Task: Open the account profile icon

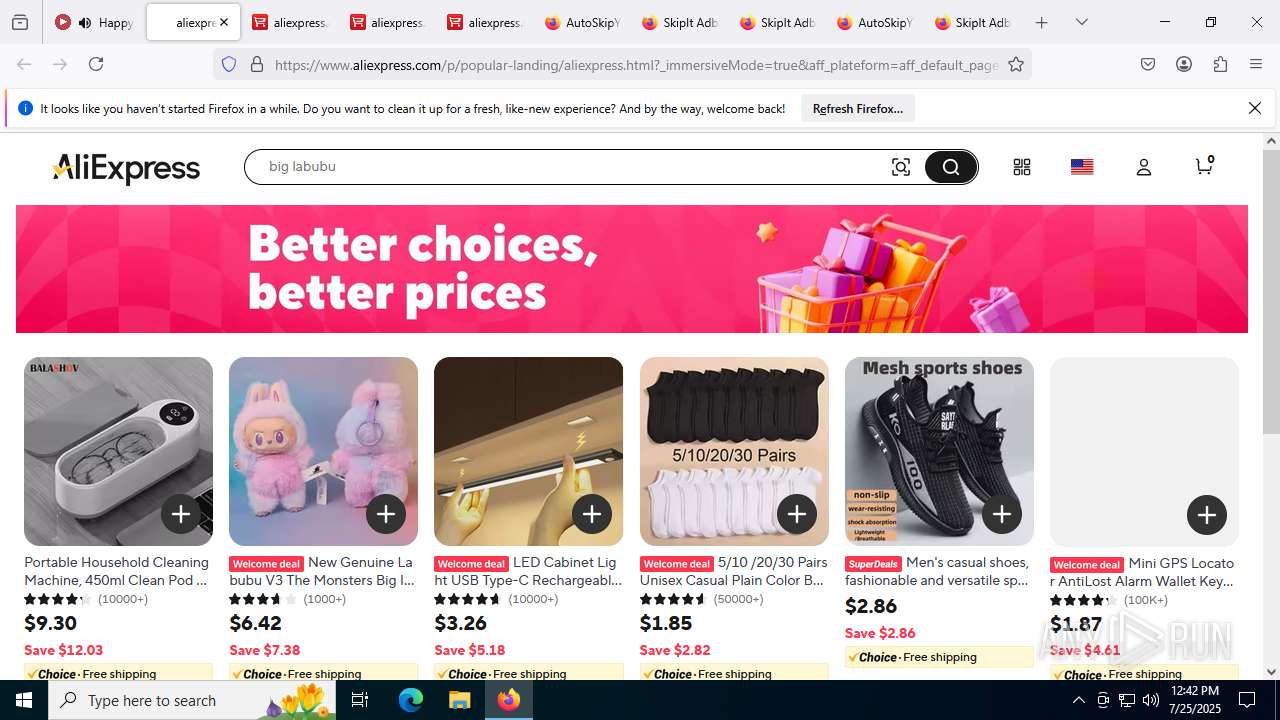Action: tap(1144, 167)
